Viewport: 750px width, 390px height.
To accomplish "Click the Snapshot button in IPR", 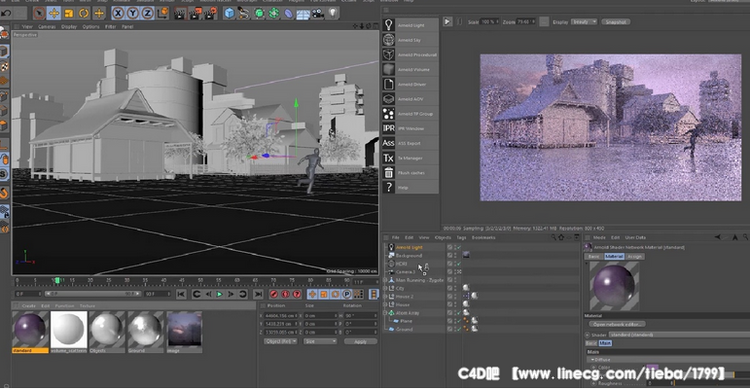I will [x=616, y=22].
